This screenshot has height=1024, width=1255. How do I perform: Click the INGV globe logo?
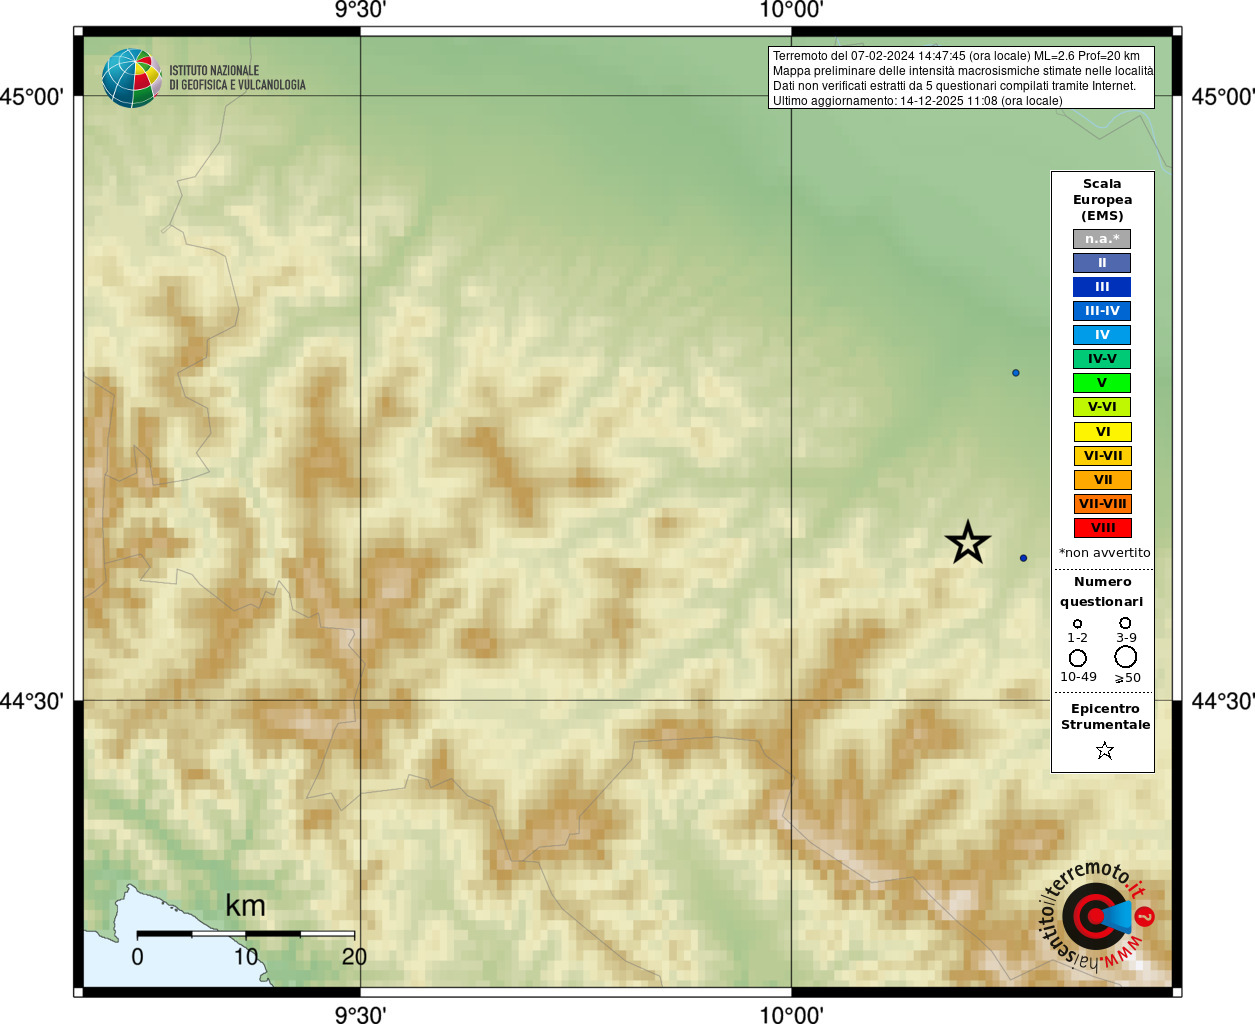[132, 78]
